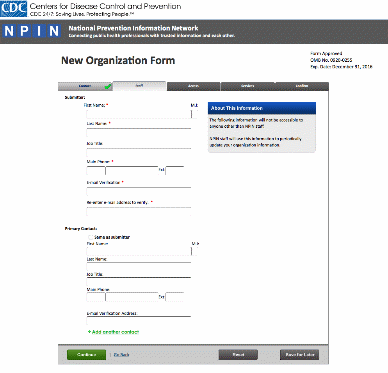388x373 pixels.
Task: Focus the Primary Contact E-mail Verification Address field
Action: tap(139, 321)
